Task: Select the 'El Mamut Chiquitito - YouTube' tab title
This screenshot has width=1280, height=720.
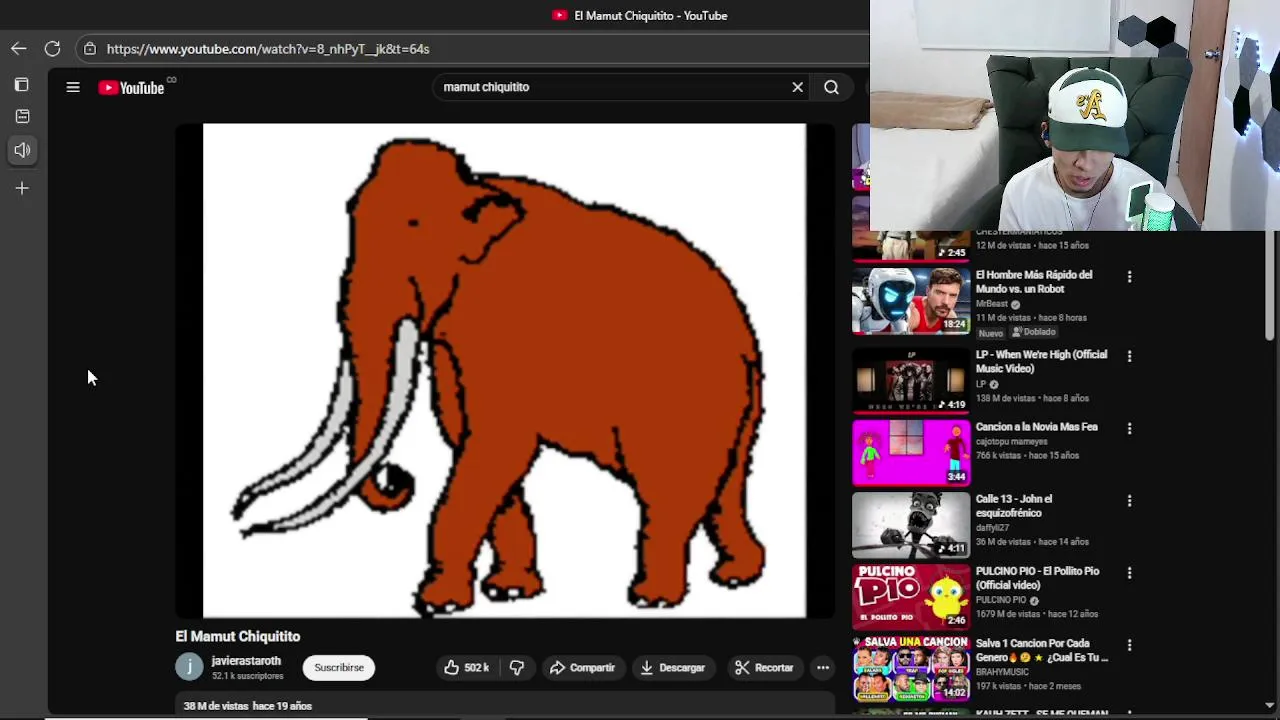Action: pyautogui.click(x=651, y=15)
